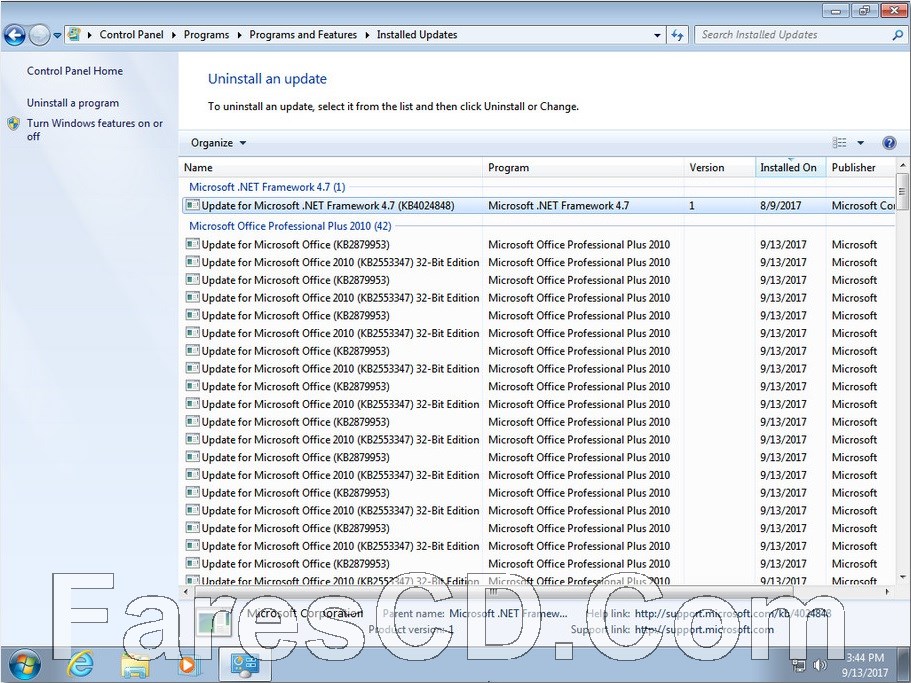
Task: Open the Organize menu
Action: click(218, 143)
